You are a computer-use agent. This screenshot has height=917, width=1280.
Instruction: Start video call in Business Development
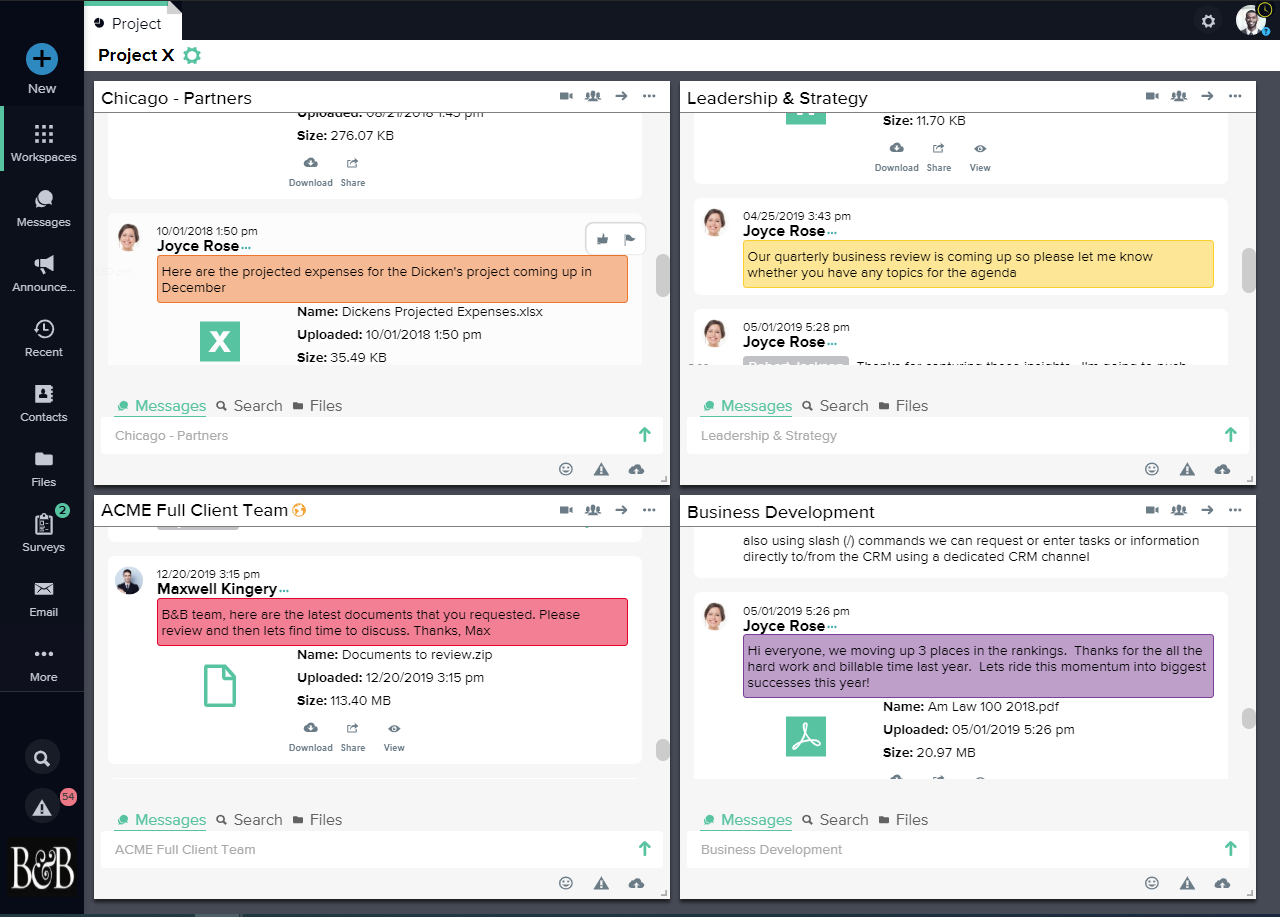tap(1152, 510)
